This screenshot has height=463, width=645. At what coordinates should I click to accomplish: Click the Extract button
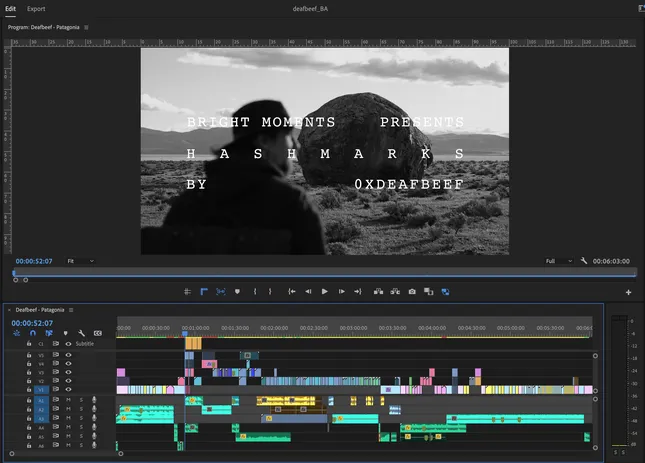[x=395, y=292]
